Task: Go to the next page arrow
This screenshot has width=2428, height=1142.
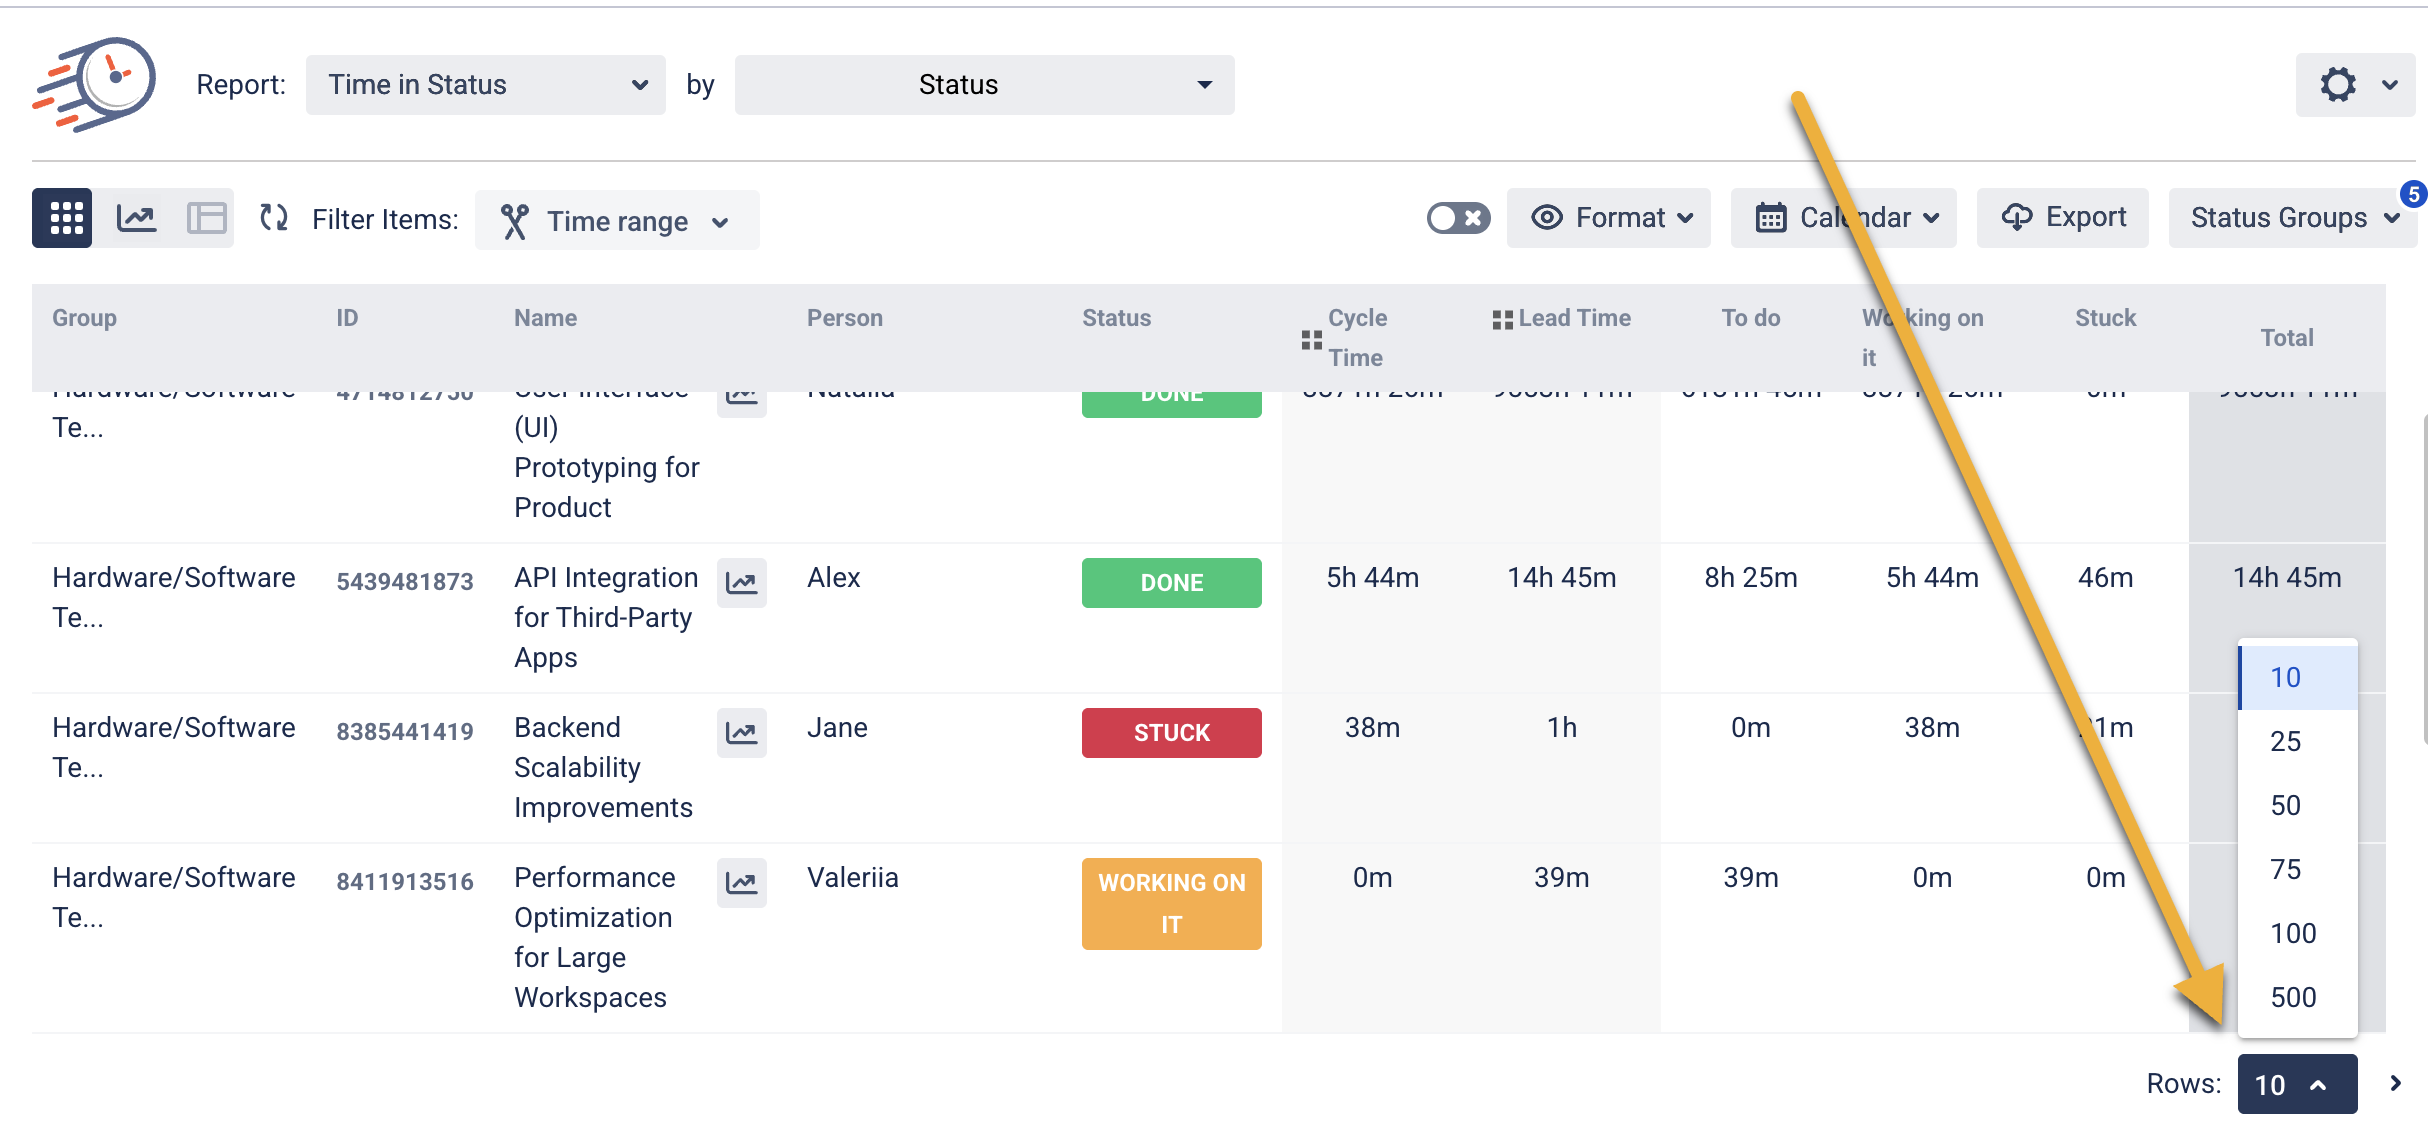Action: (x=2395, y=1083)
